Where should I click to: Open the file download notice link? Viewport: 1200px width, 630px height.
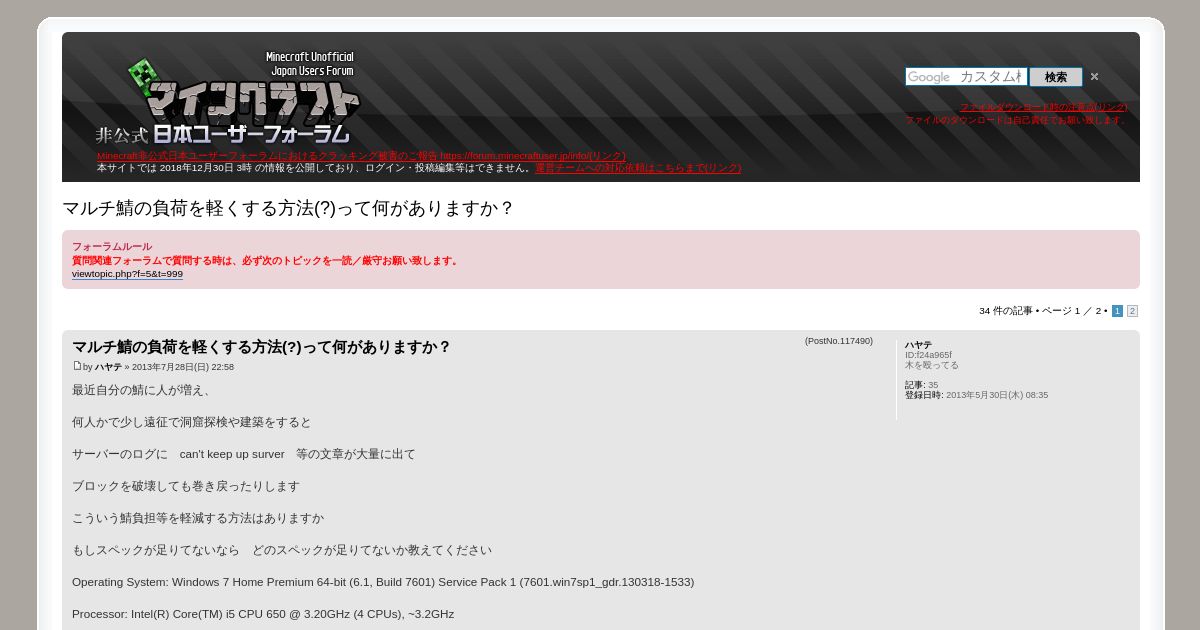(1043, 107)
